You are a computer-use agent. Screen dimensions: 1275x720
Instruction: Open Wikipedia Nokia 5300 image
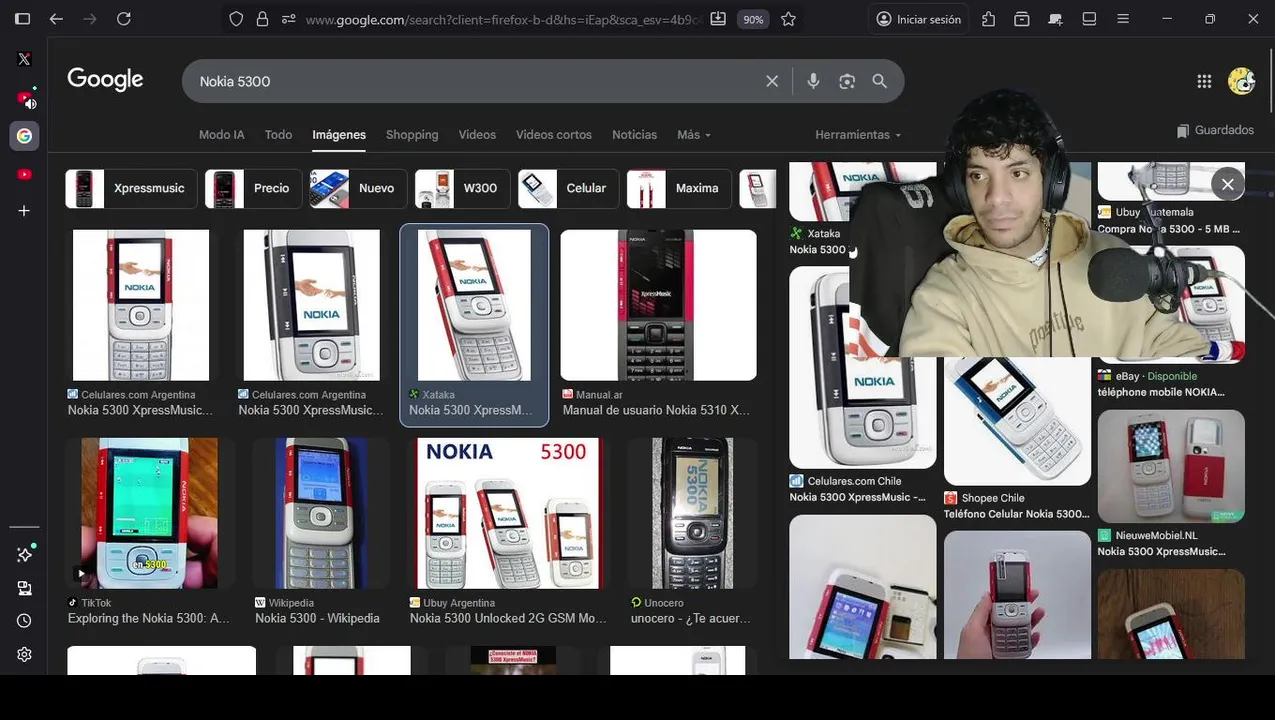(321, 513)
